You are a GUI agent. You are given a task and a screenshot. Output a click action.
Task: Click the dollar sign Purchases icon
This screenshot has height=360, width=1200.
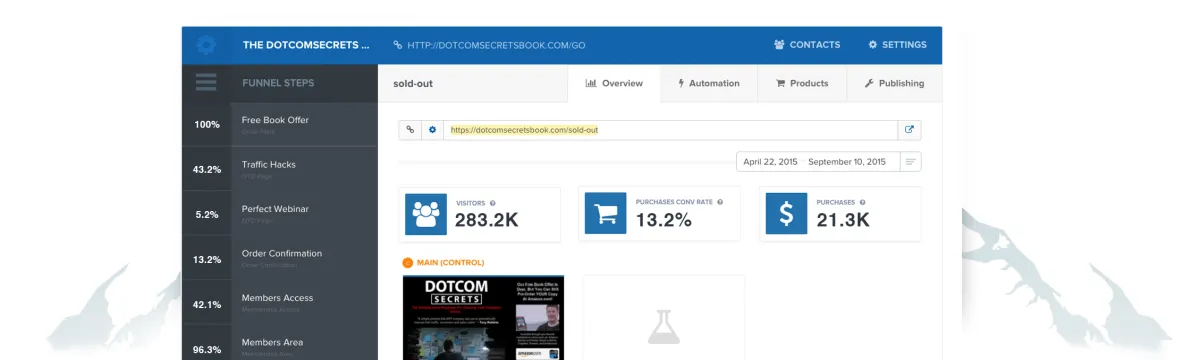pyautogui.click(x=786, y=213)
